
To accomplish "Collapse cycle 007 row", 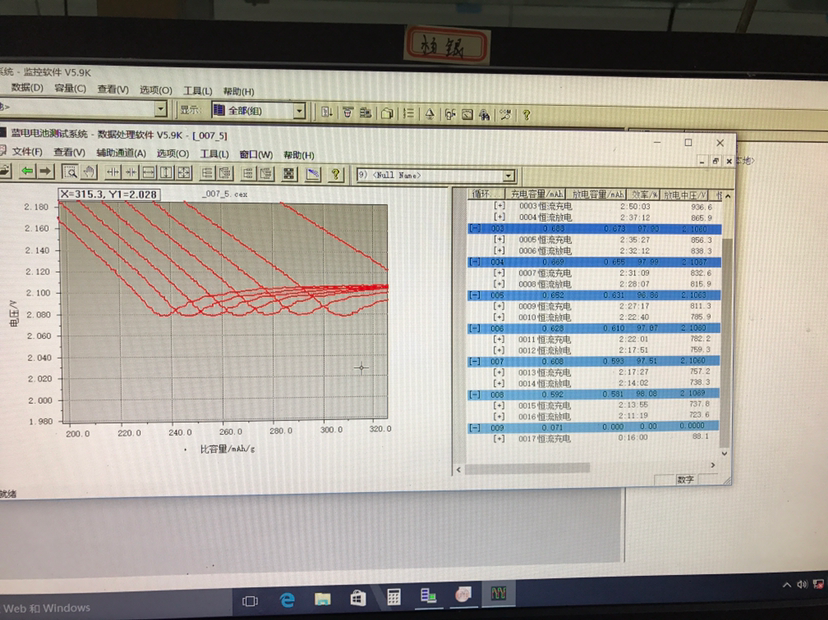I will (x=475, y=361).
